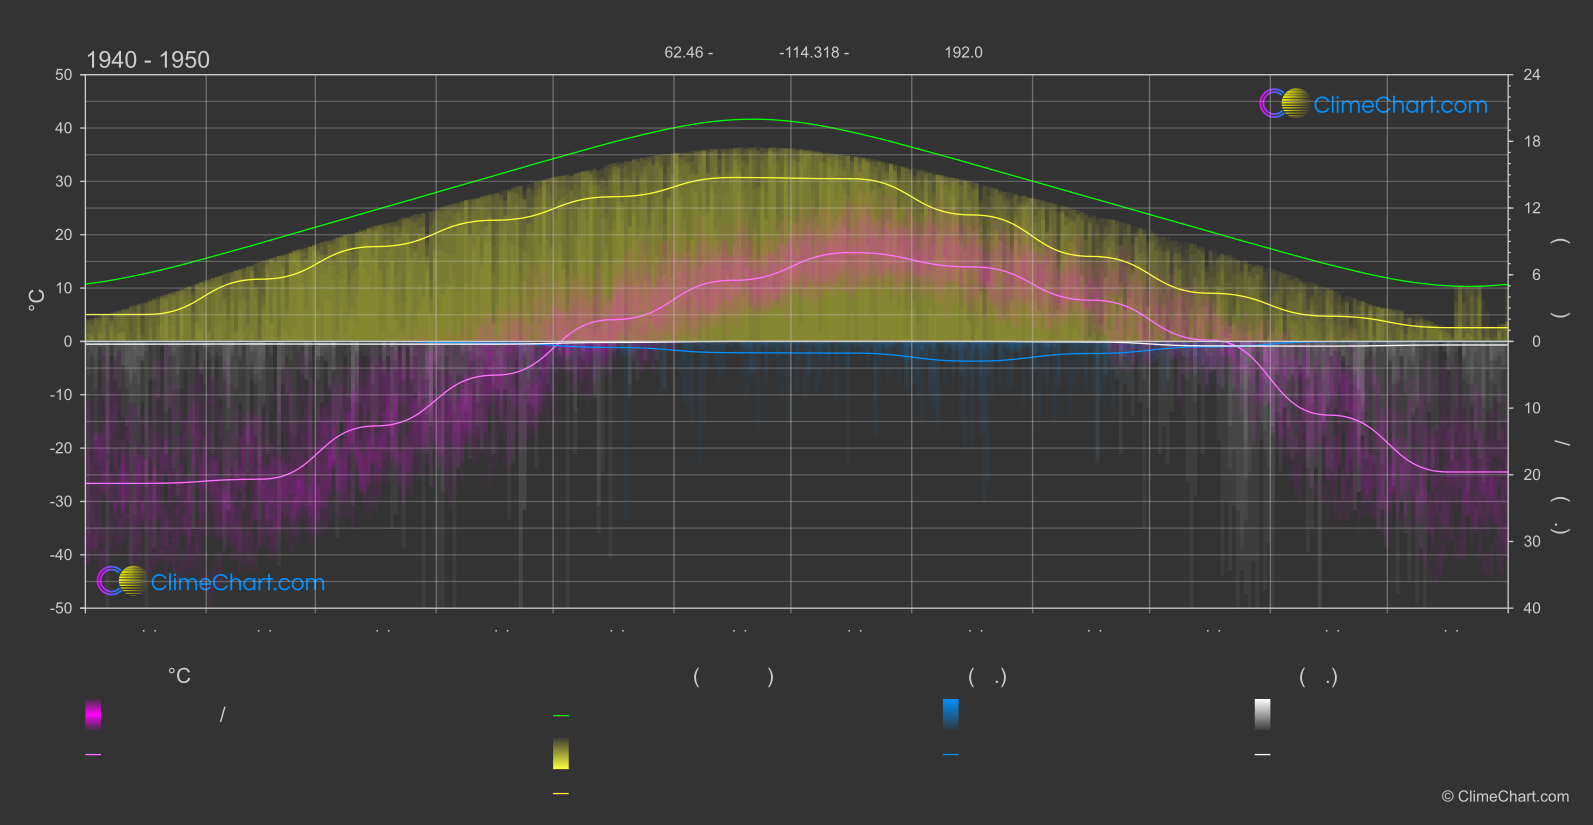This screenshot has width=1593, height=825.
Task: Toggle the white snowfall average line legend marker
Action: tap(1263, 755)
